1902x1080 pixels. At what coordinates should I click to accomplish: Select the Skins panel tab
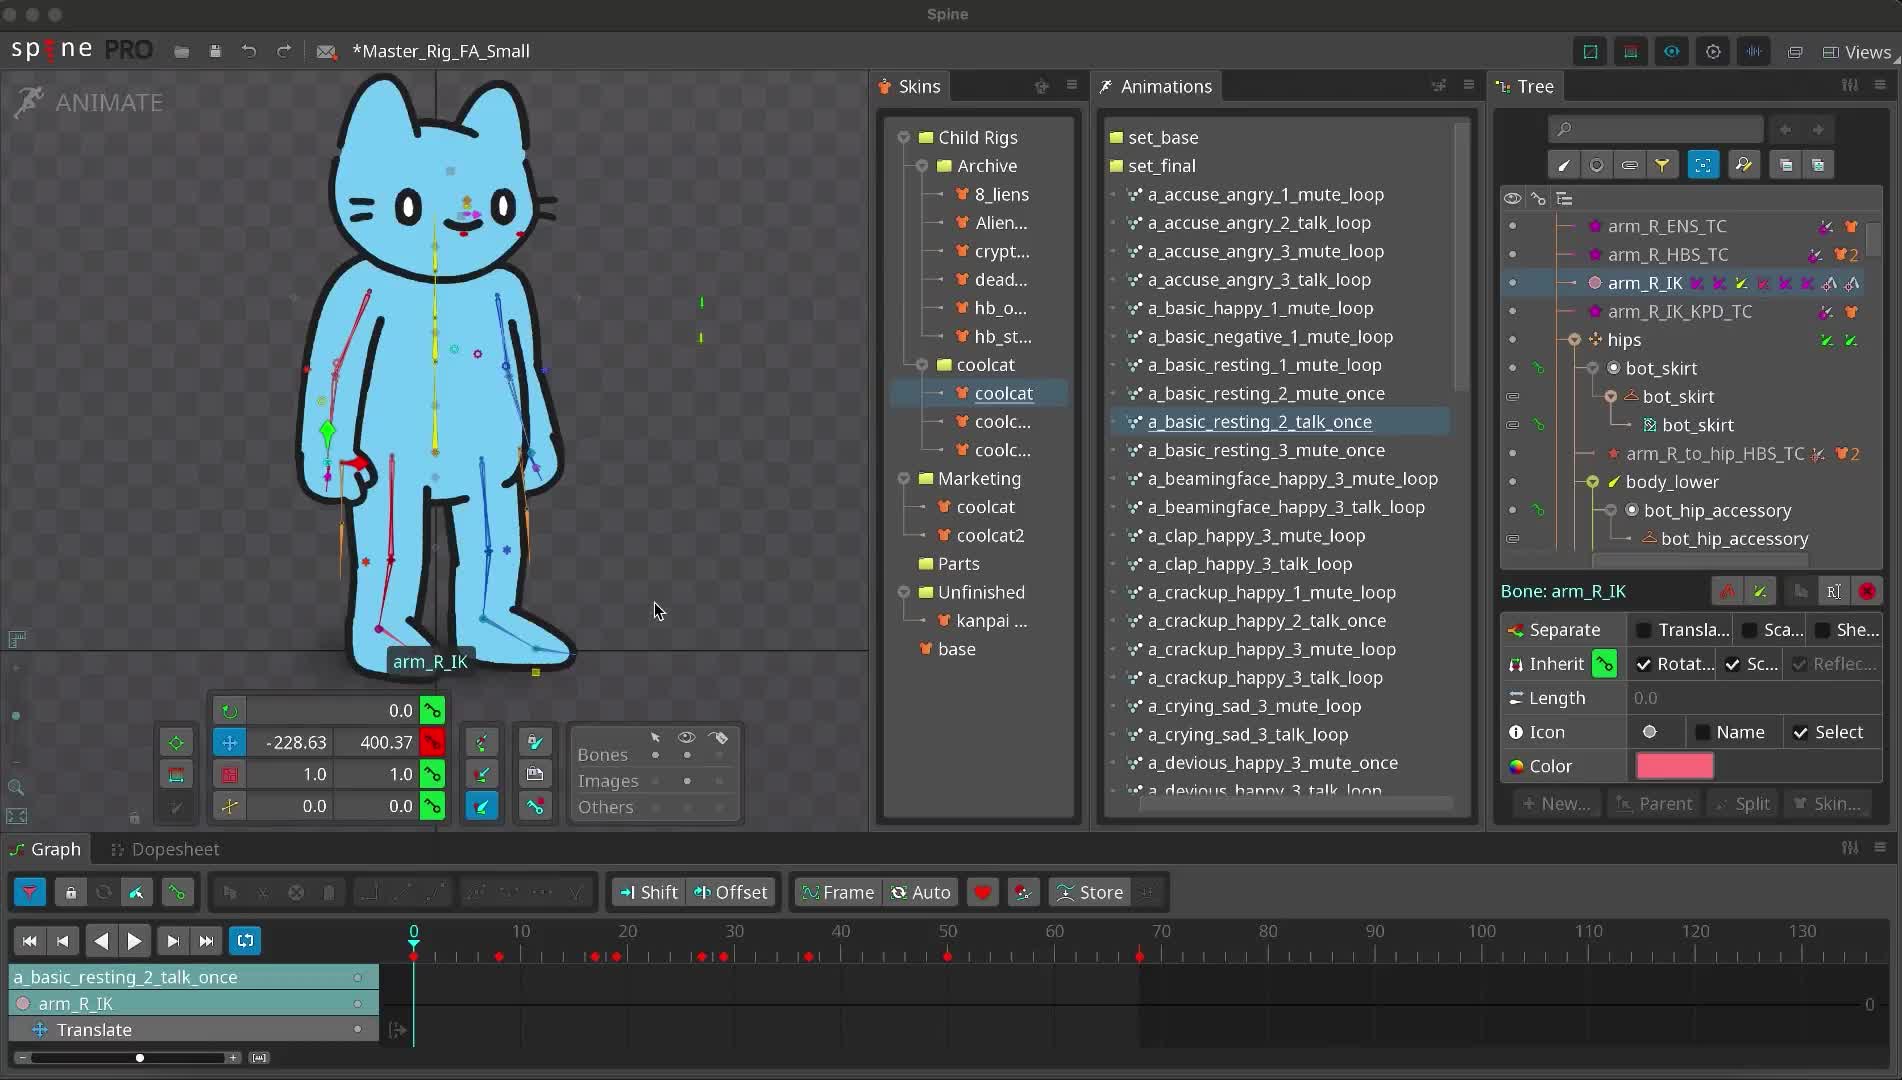click(910, 87)
